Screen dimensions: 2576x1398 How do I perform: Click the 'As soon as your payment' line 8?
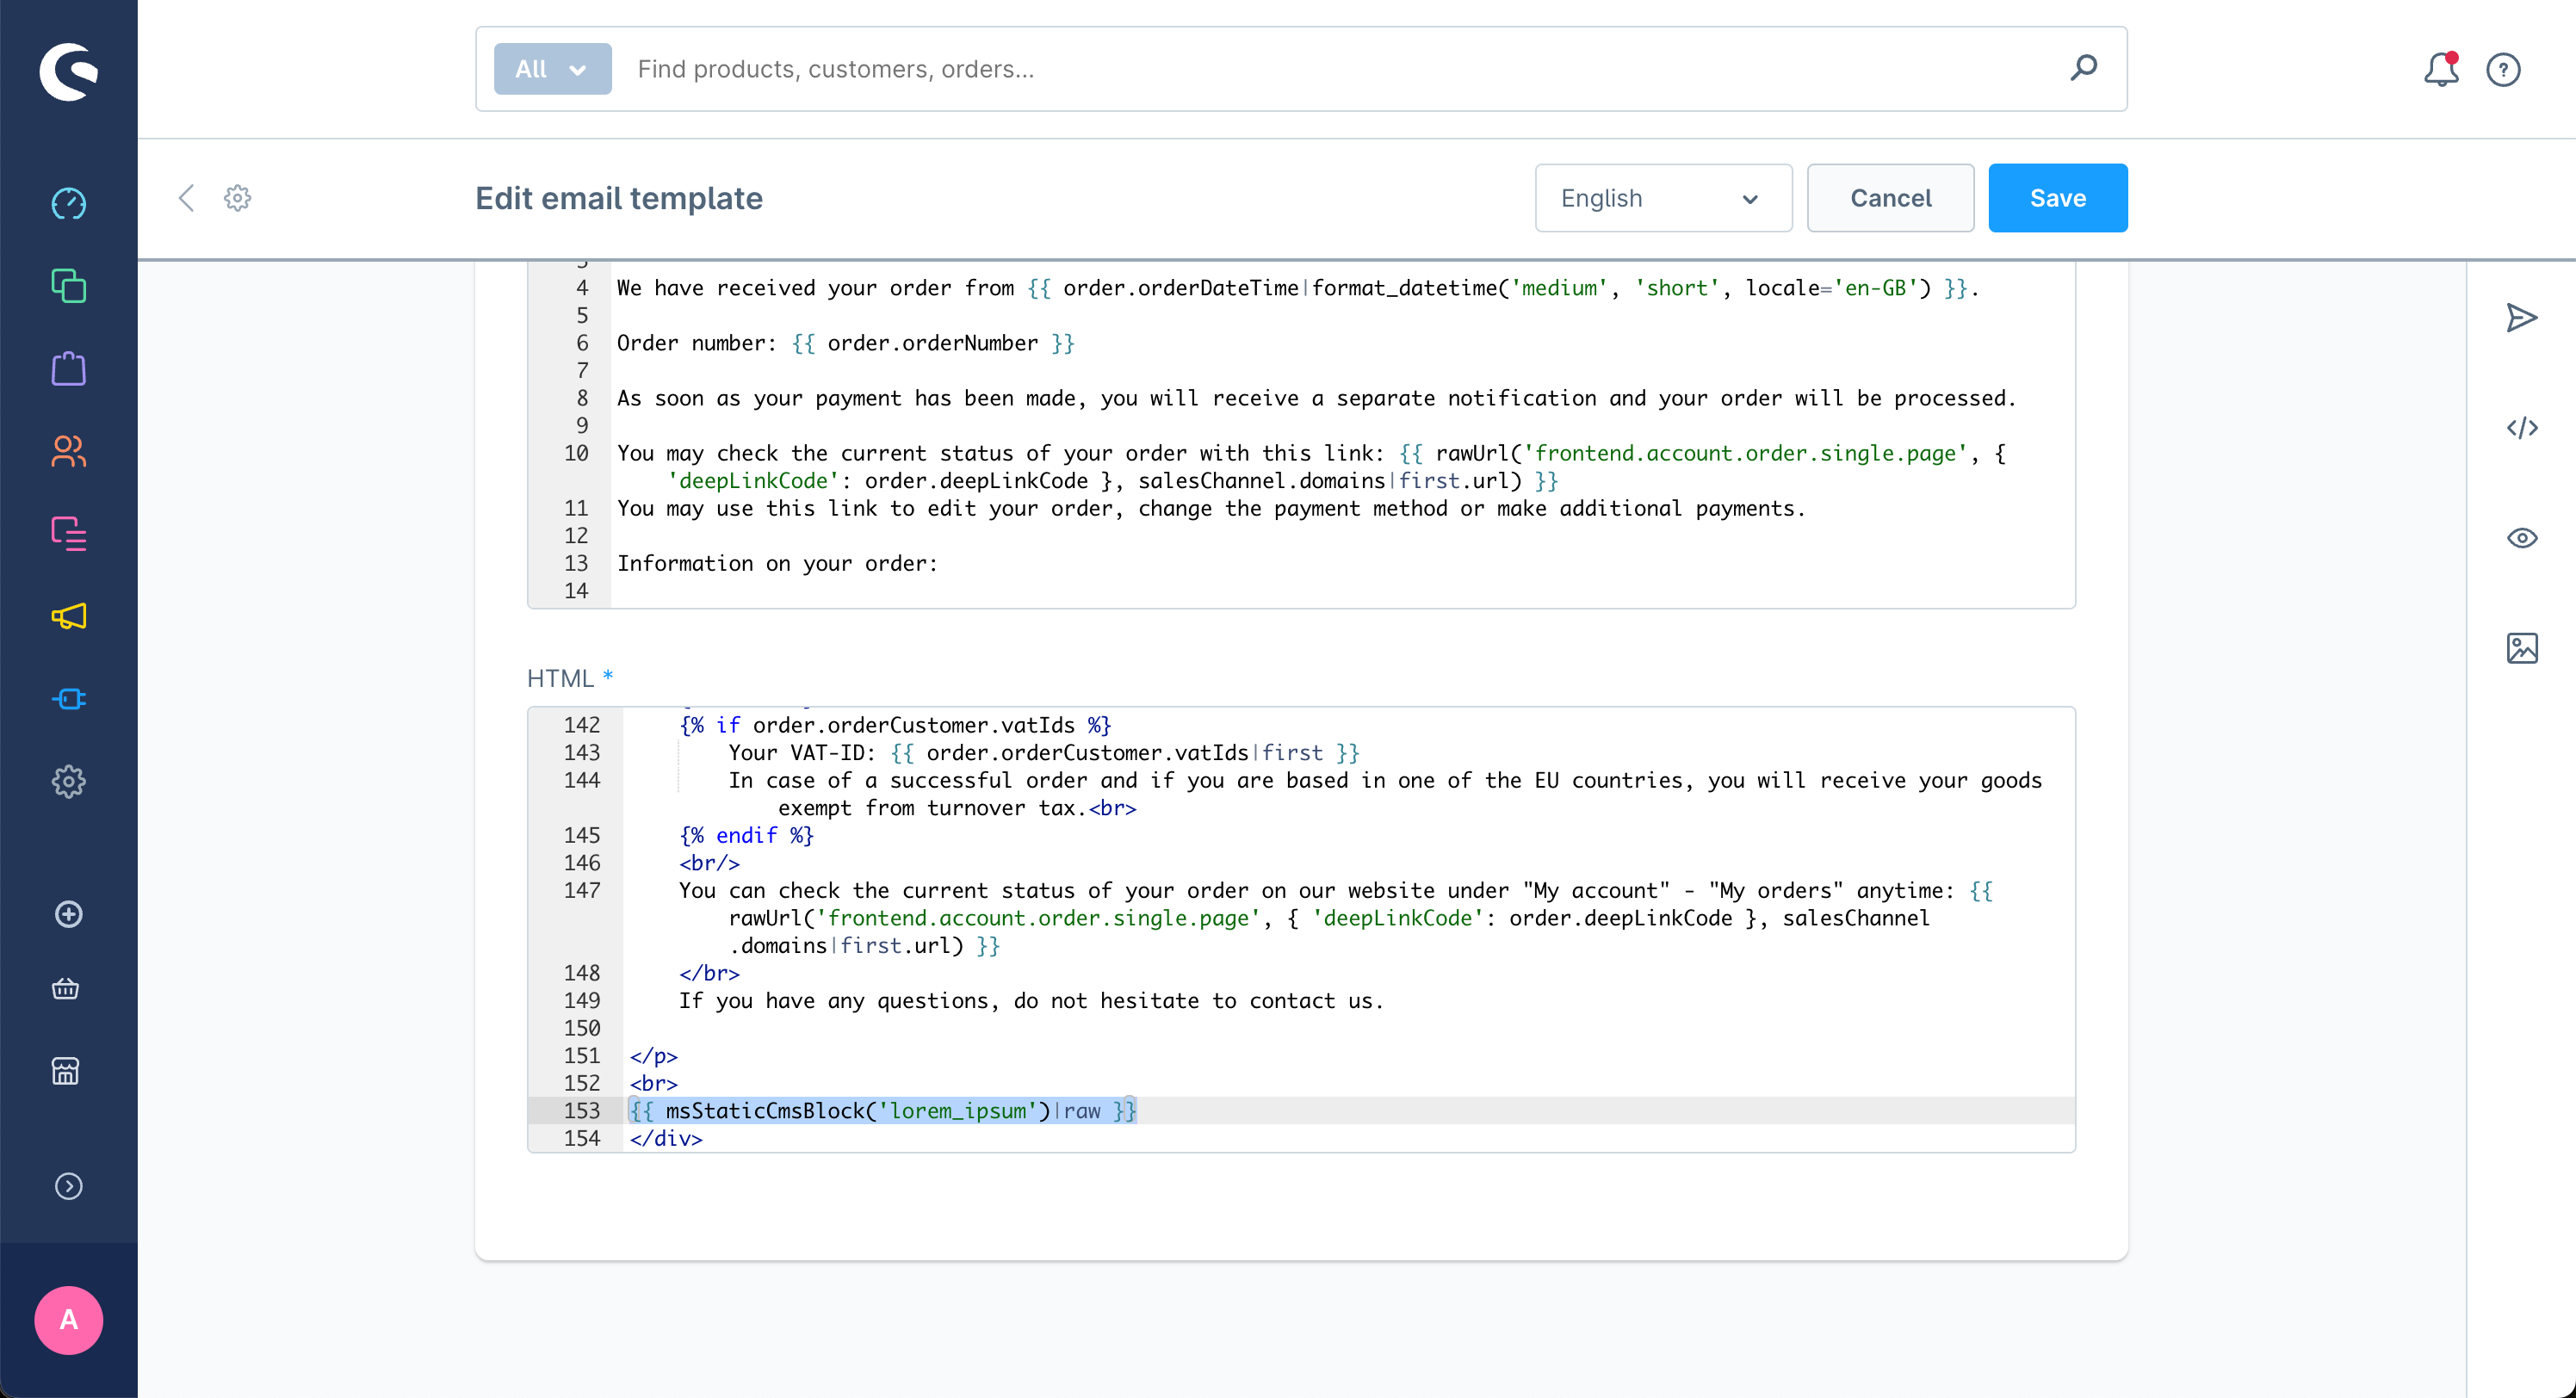tap(1316, 398)
